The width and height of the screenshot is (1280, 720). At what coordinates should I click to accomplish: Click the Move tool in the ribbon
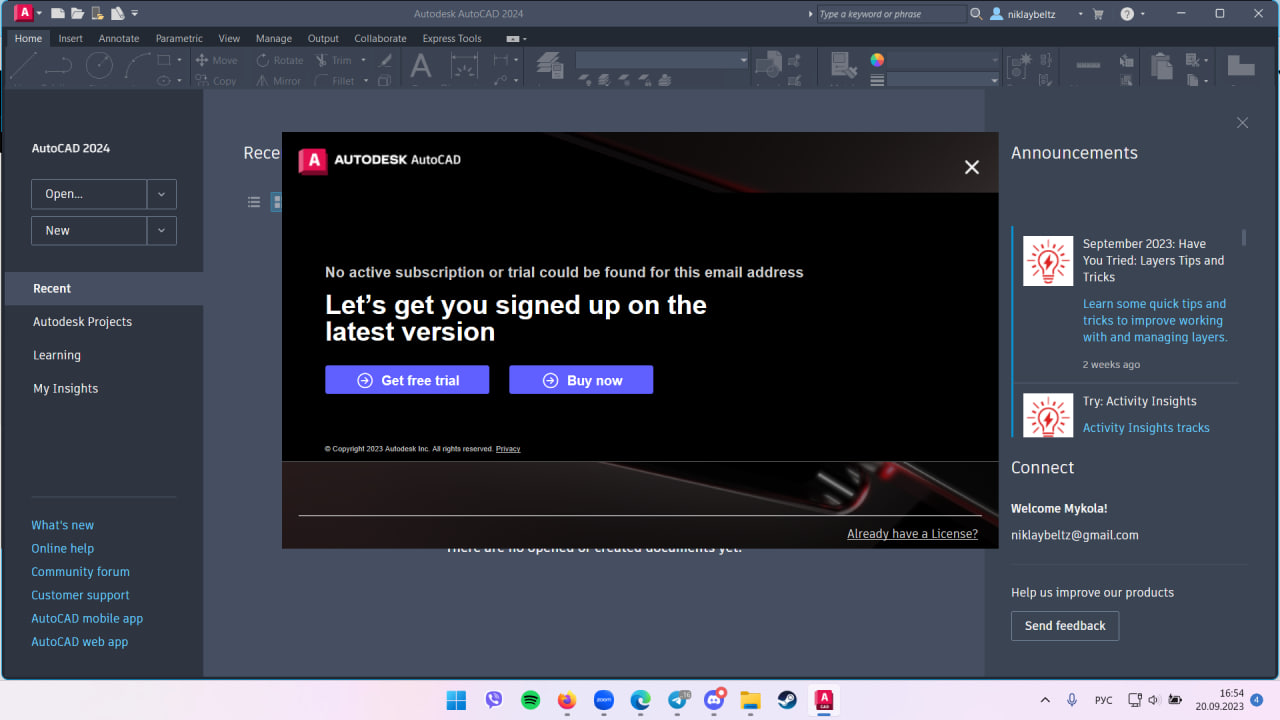click(x=216, y=60)
